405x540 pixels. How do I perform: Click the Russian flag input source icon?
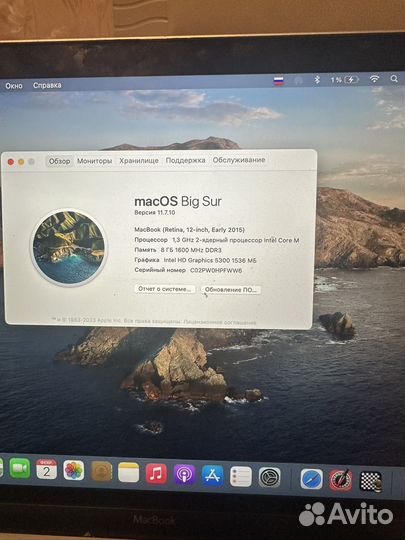point(279,81)
